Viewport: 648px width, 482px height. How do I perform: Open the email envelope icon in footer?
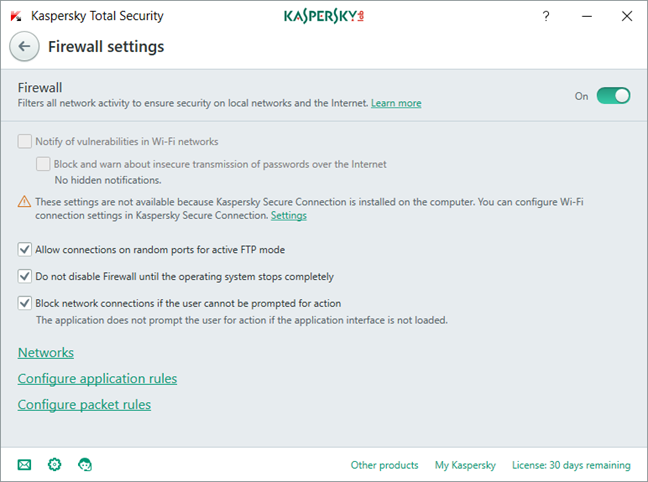tap(24, 465)
